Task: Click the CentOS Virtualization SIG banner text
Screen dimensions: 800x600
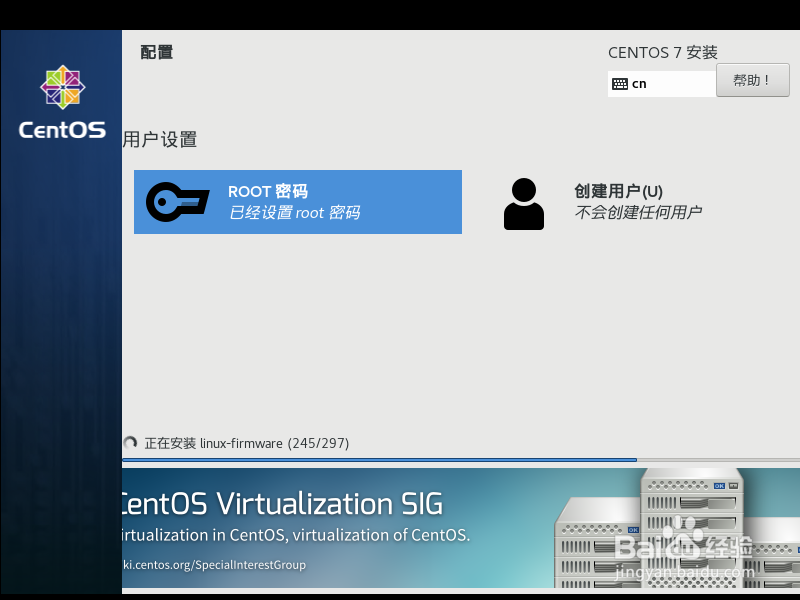Action: coord(280,504)
